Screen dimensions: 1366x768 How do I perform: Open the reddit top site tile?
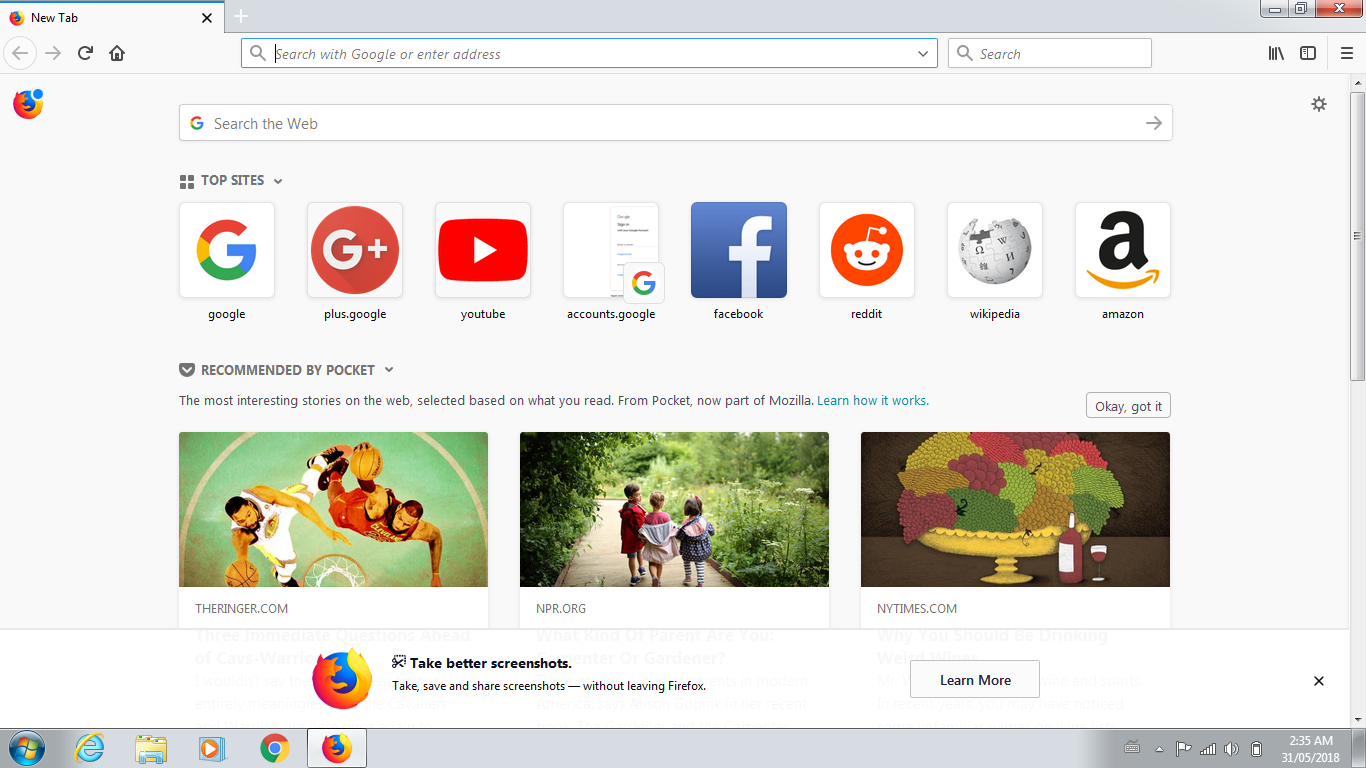point(867,250)
